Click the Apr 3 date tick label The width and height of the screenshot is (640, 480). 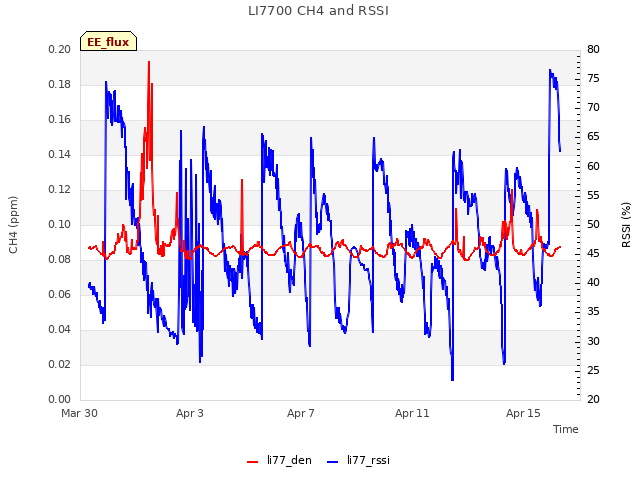[190, 413]
